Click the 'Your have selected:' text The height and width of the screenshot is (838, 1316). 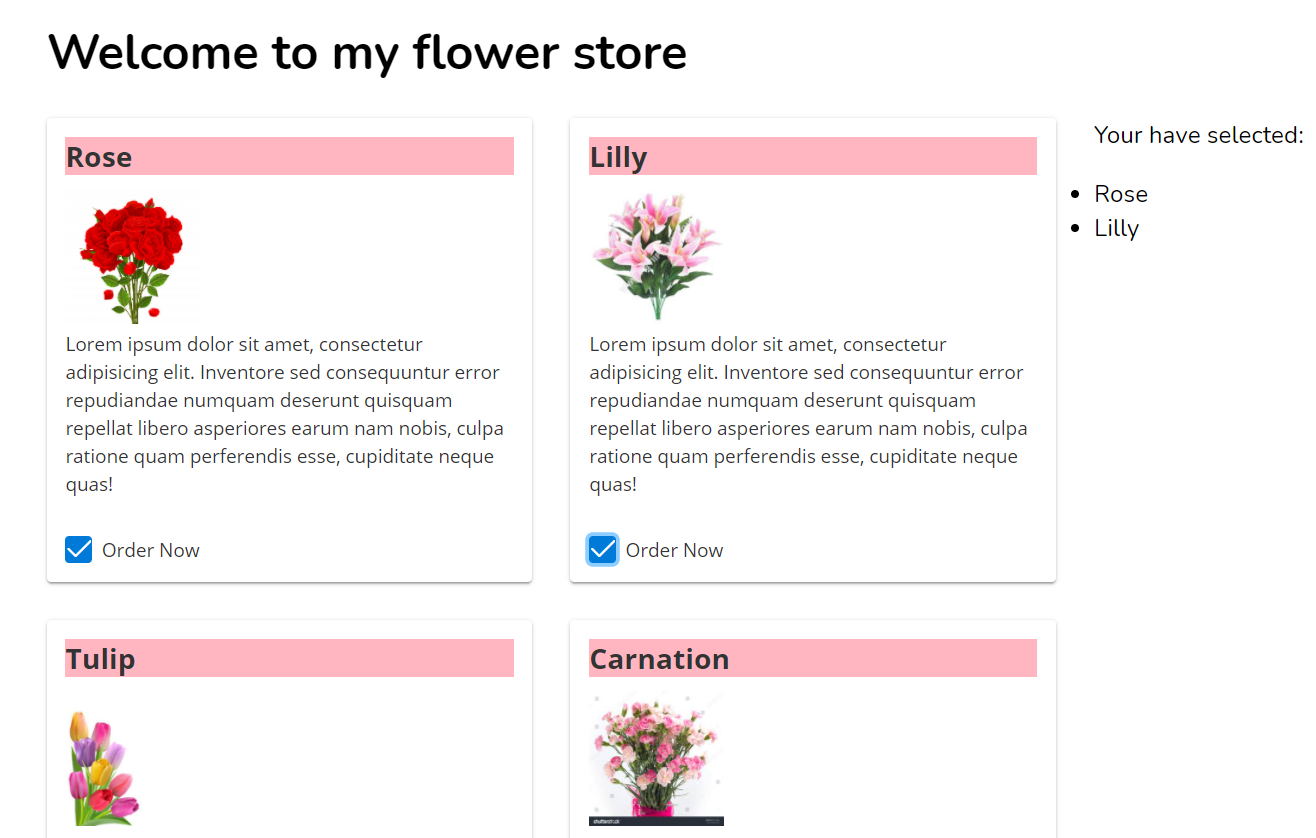click(1198, 135)
